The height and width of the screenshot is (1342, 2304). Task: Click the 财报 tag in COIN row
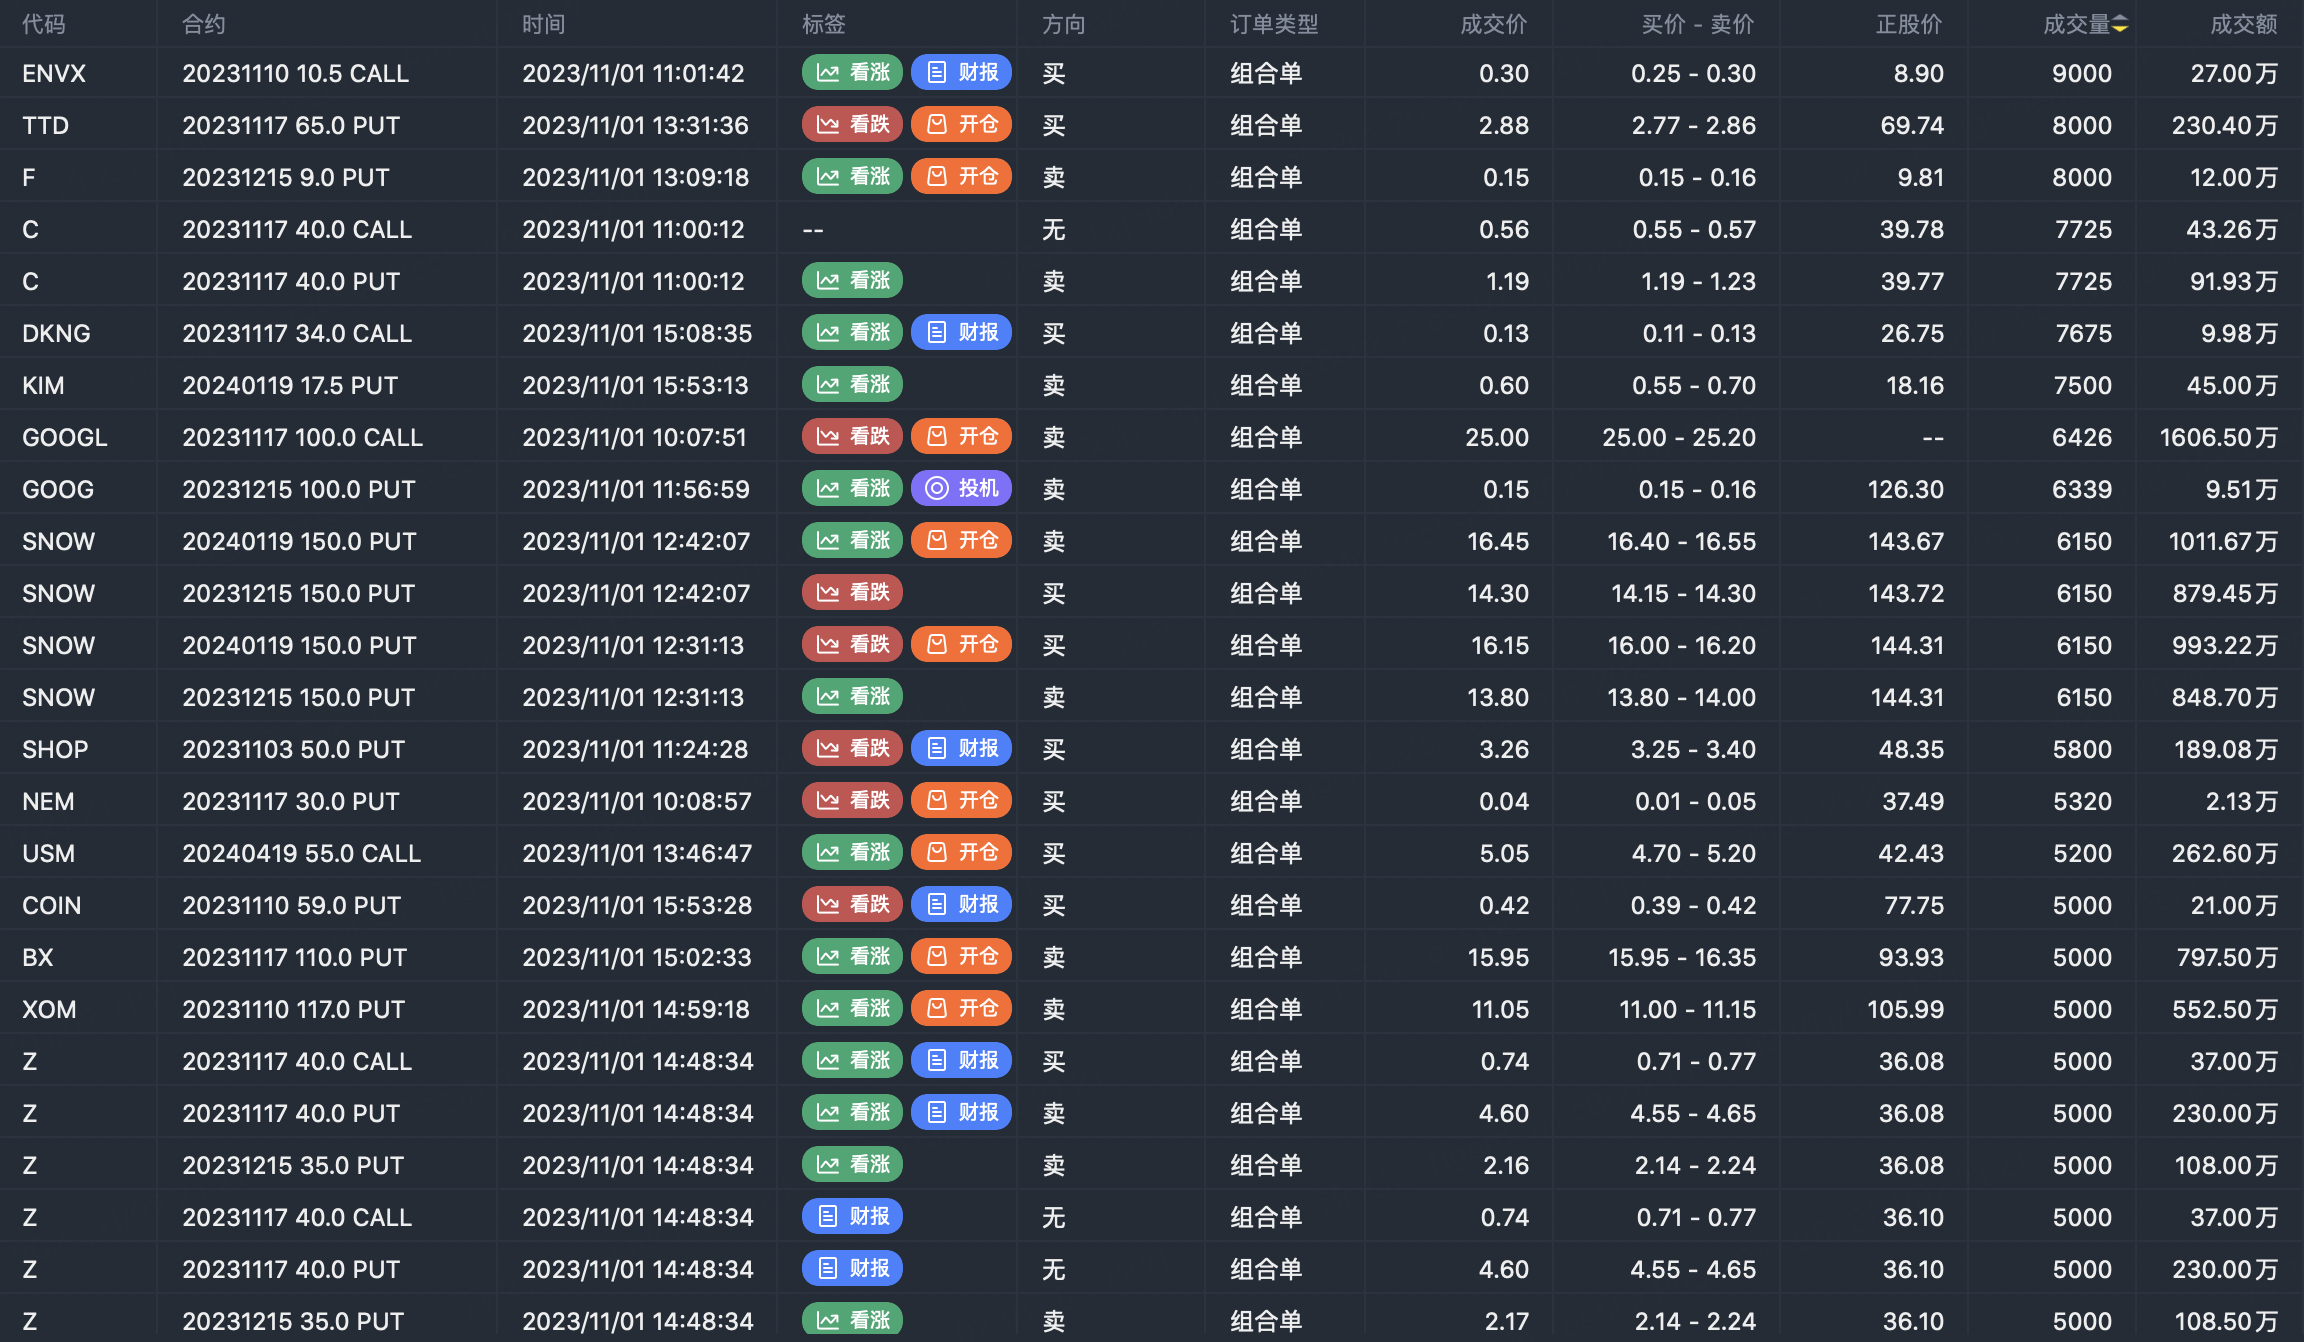[962, 904]
